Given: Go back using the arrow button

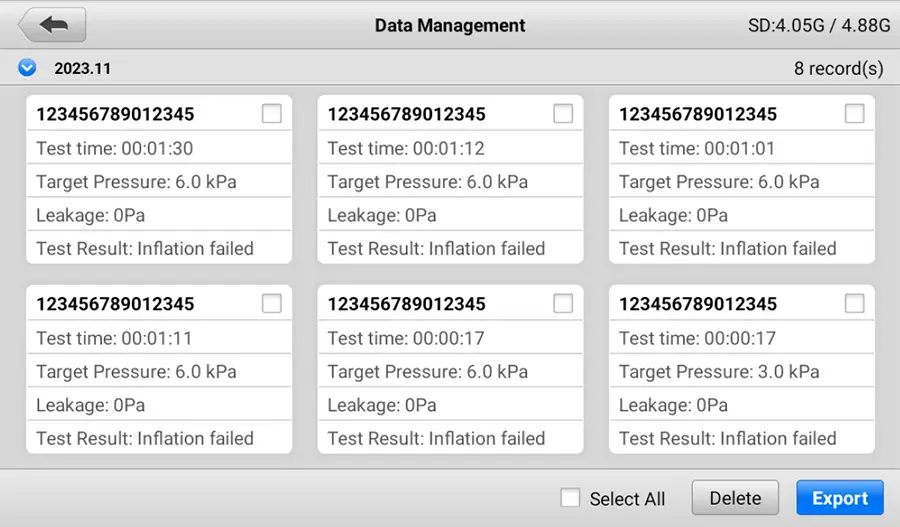Looking at the screenshot, I should coord(52,25).
